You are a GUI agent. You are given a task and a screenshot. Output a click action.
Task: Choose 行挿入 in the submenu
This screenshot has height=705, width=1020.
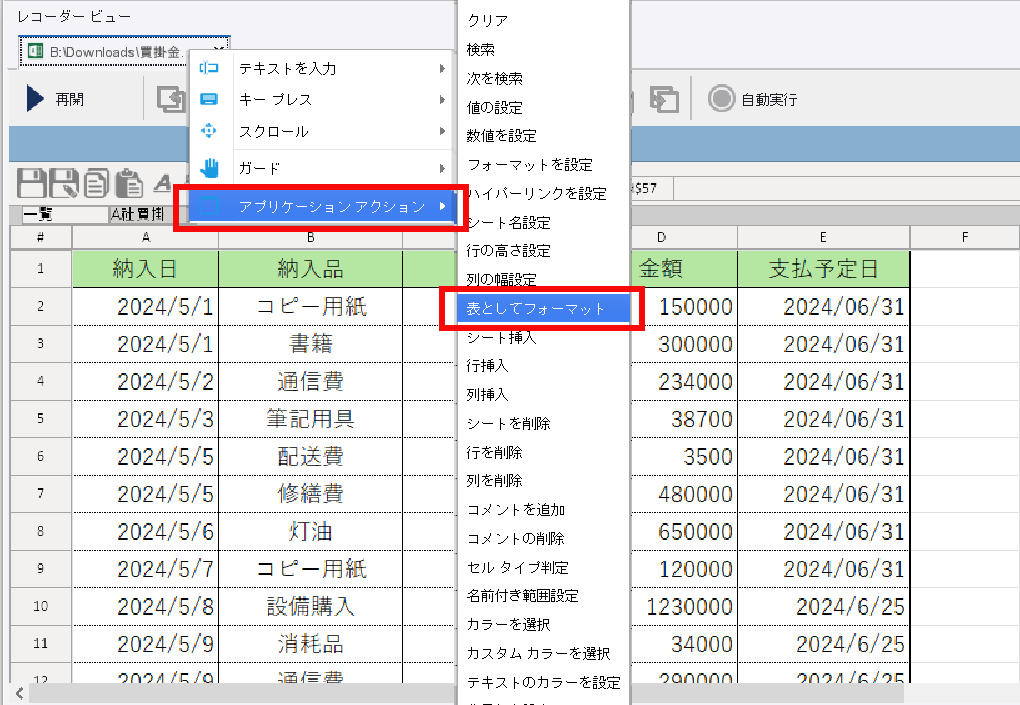[x=543, y=366]
